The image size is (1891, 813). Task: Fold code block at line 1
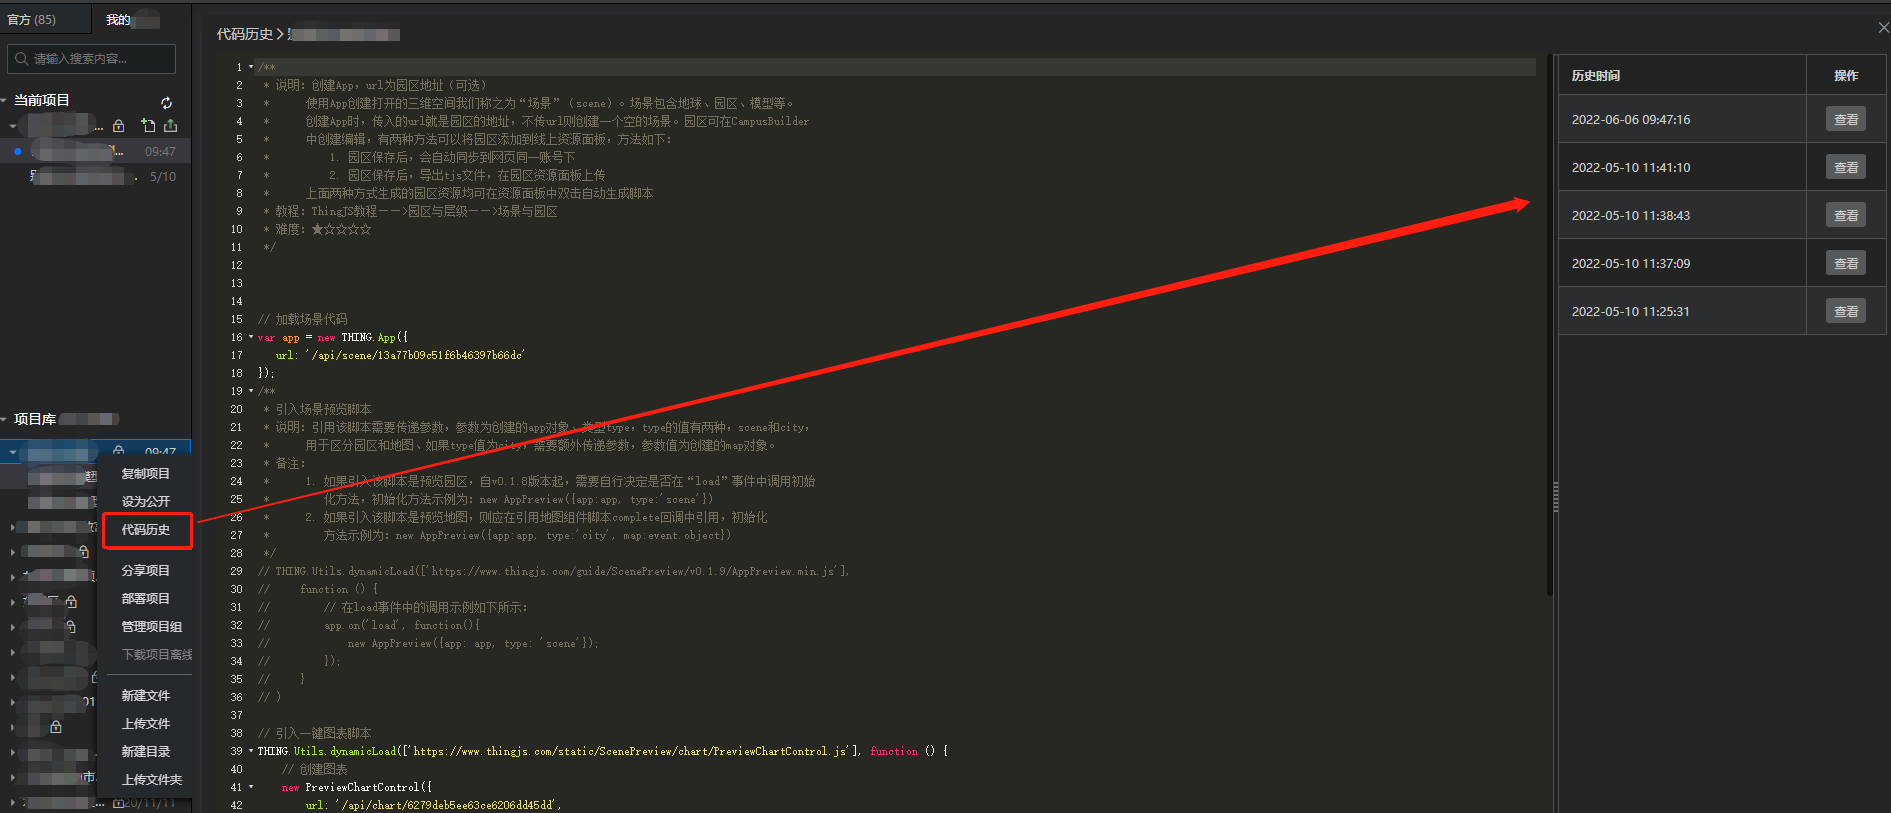(x=250, y=67)
